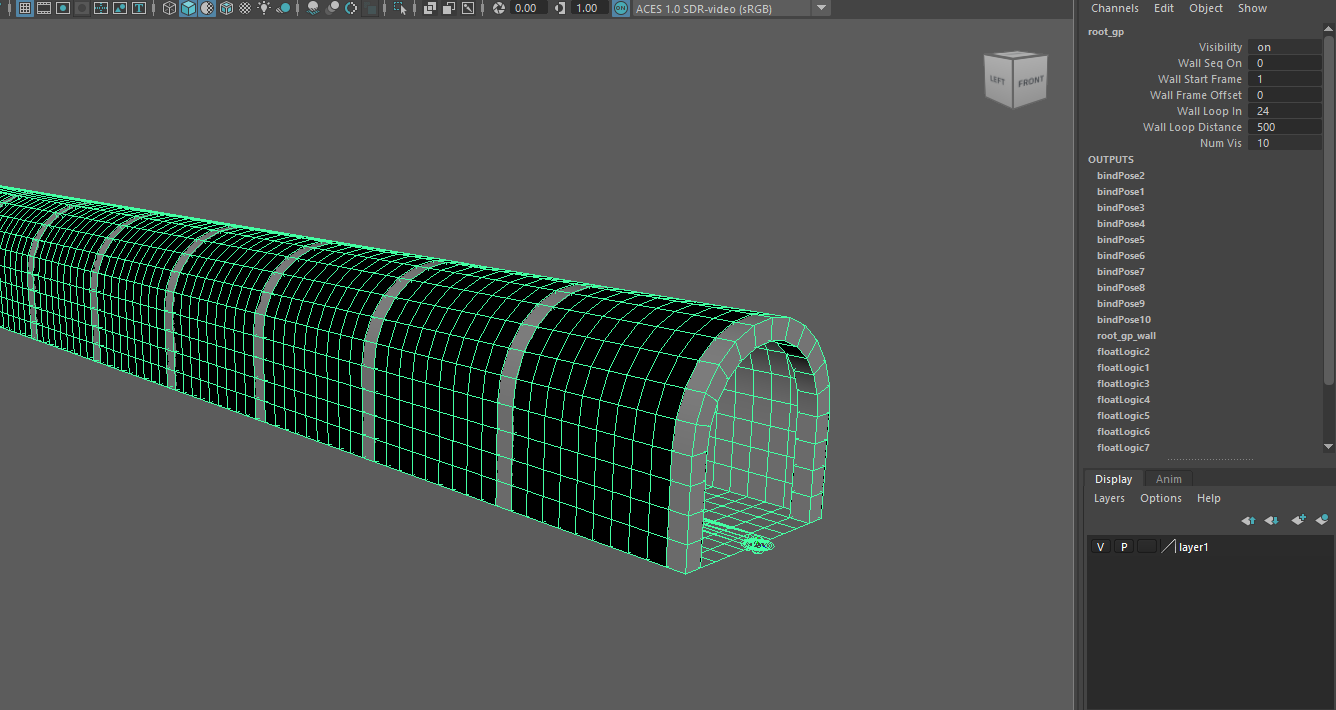Click use all lights bulb icon

click(x=264, y=8)
